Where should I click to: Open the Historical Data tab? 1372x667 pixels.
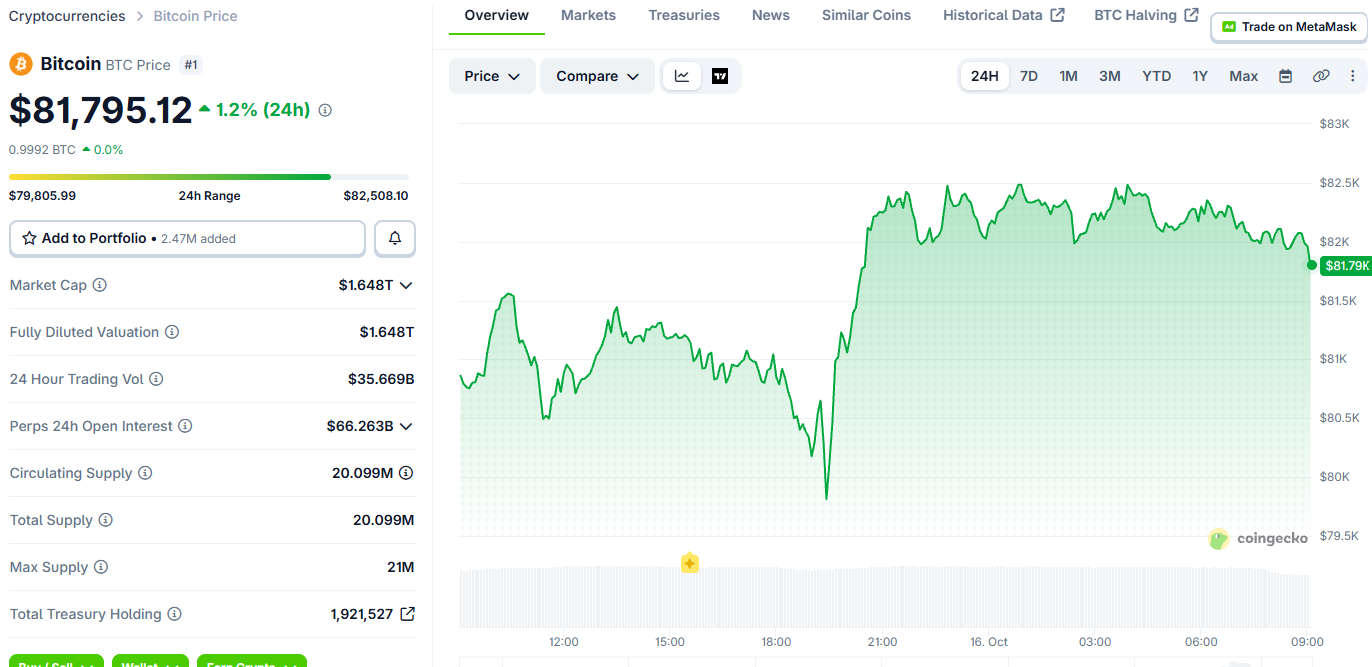coord(1003,16)
